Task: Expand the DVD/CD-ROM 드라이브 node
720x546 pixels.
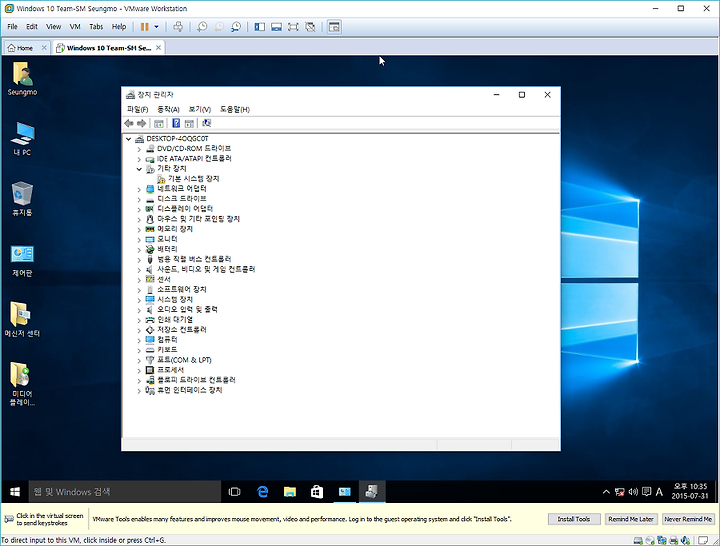Action: point(139,149)
